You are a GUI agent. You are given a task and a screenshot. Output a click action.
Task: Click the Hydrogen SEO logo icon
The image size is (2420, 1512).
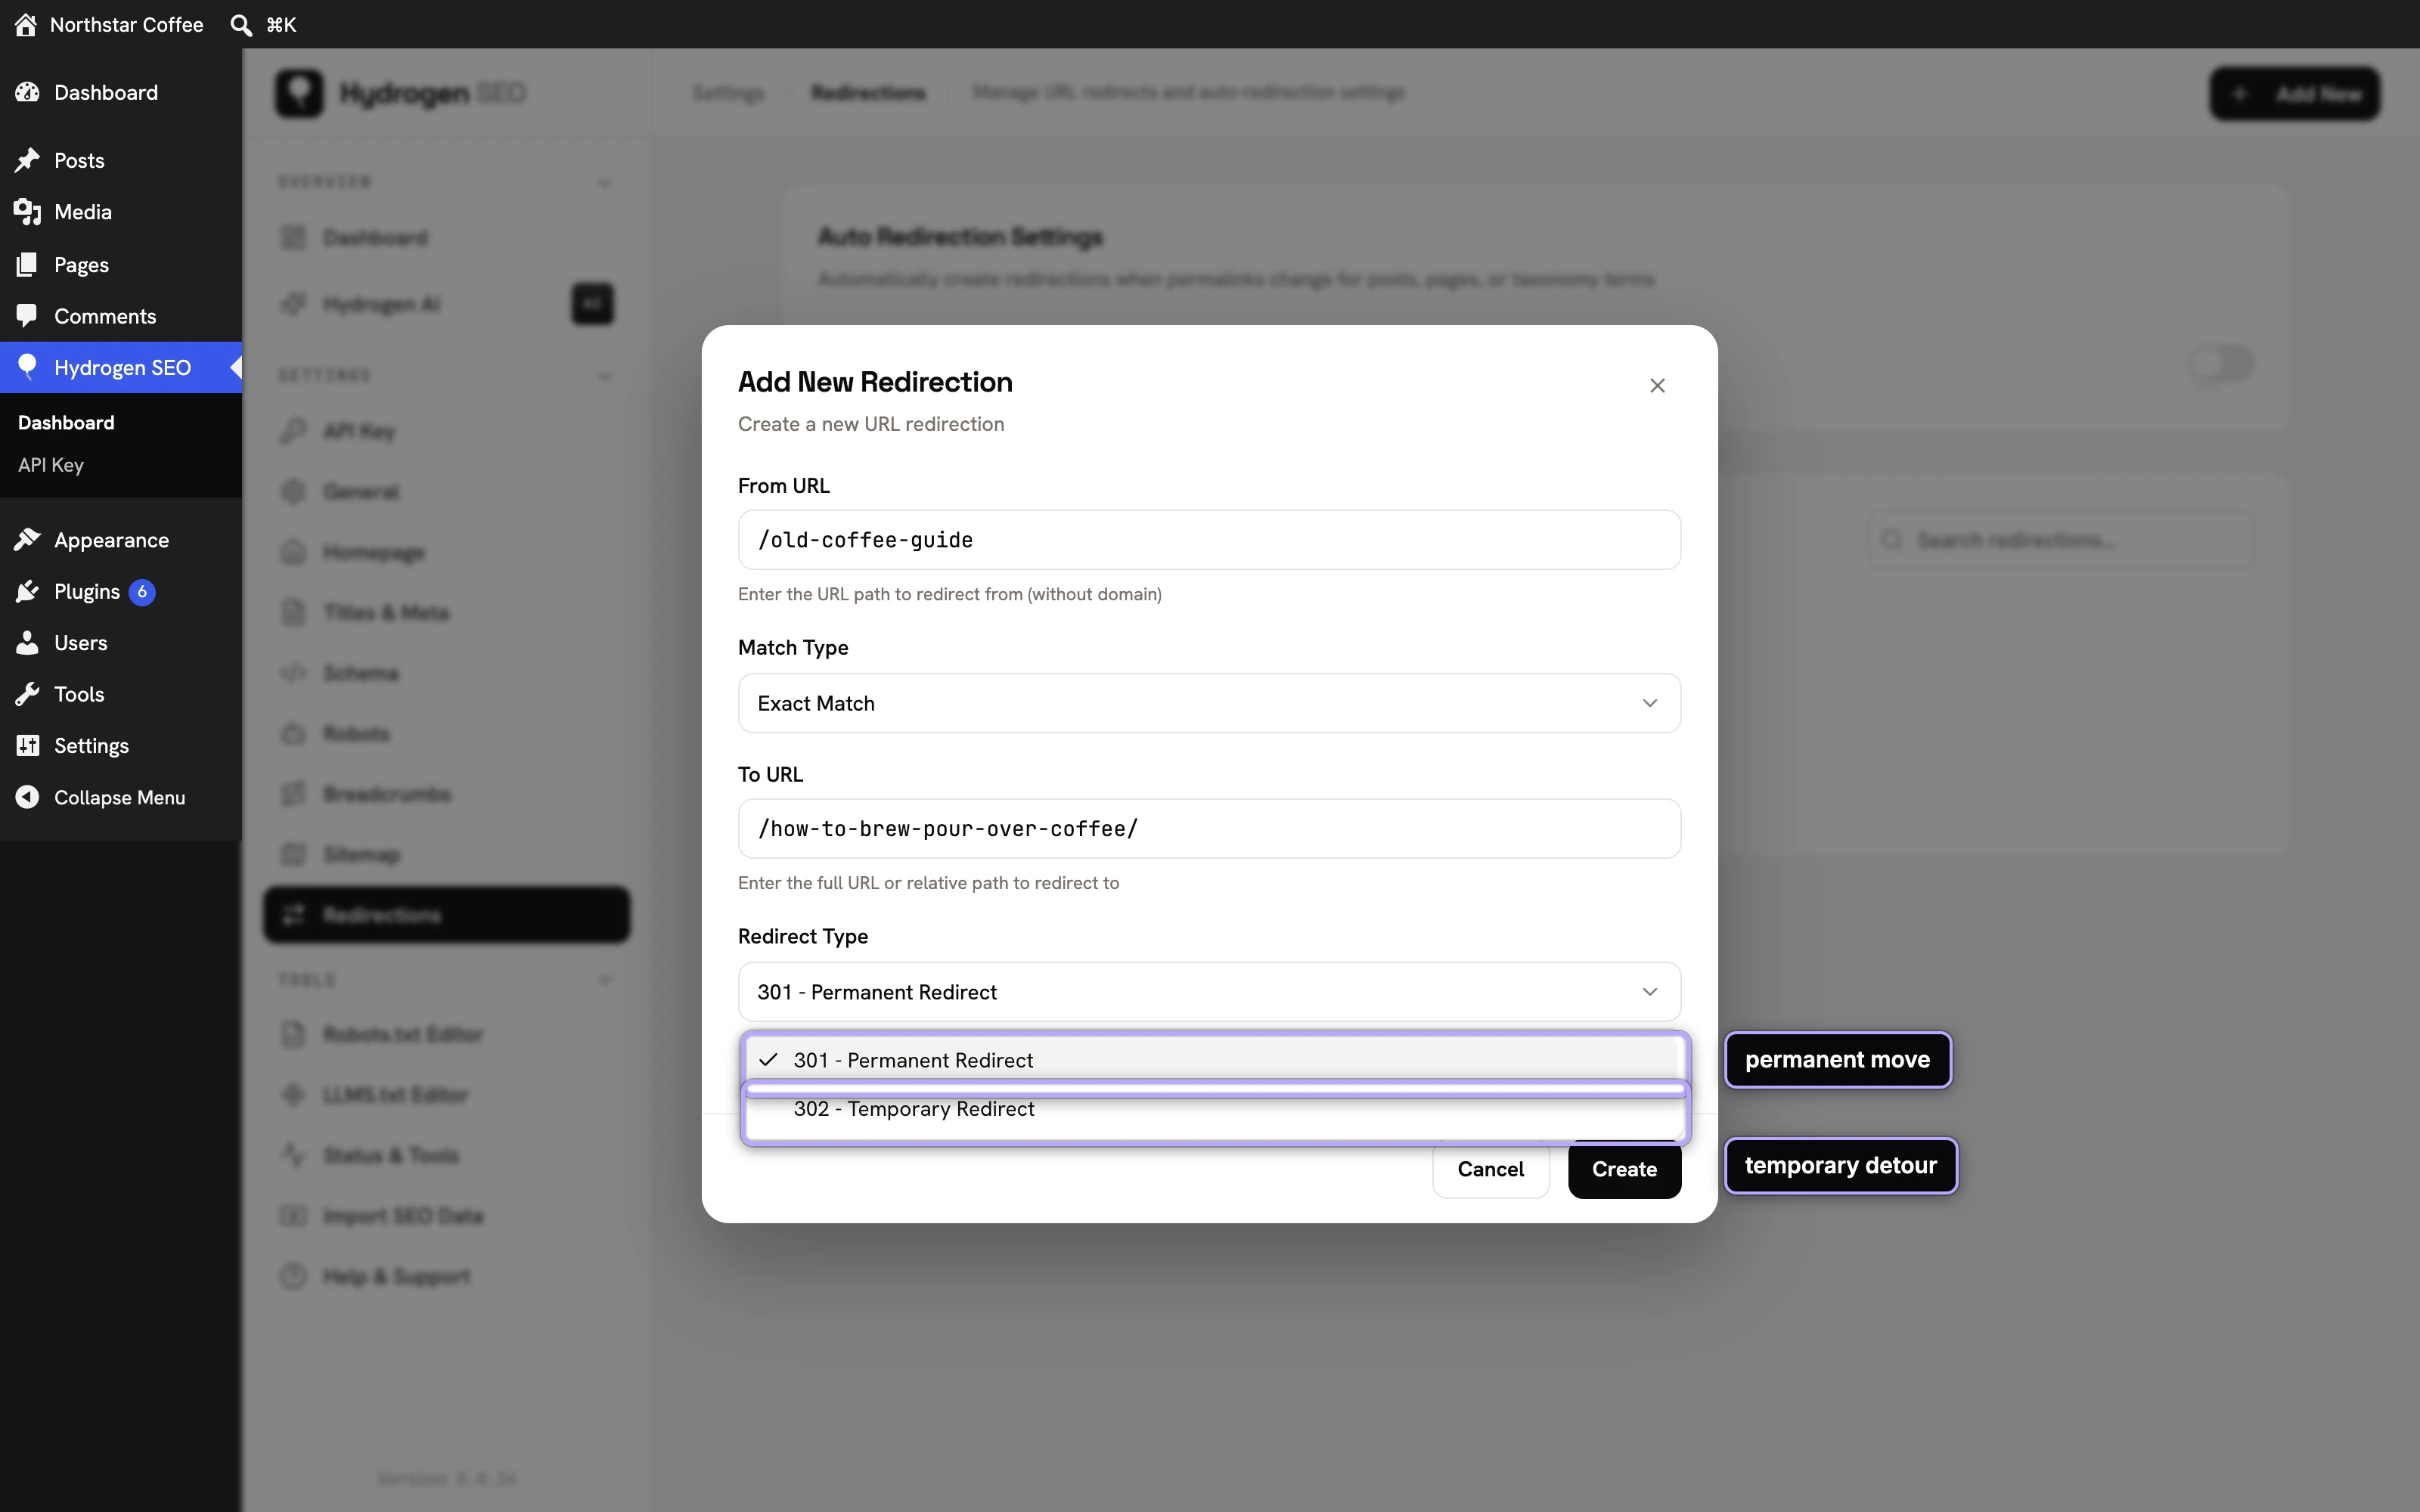pyautogui.click(x=299, y=93)
